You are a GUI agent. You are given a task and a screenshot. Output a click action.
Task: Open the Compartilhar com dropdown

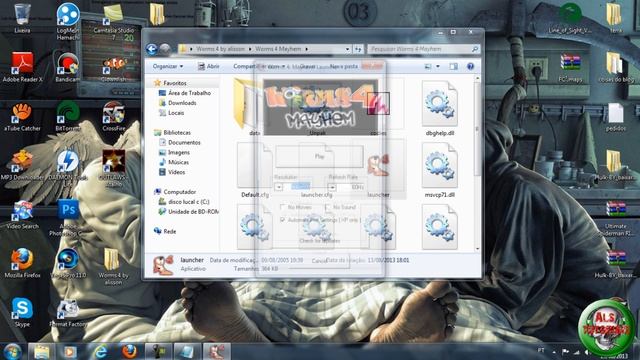pos(258,66)
